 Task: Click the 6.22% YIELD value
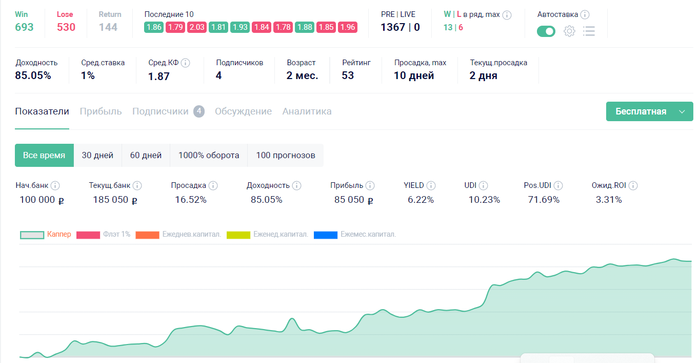[x=421, y=200]
